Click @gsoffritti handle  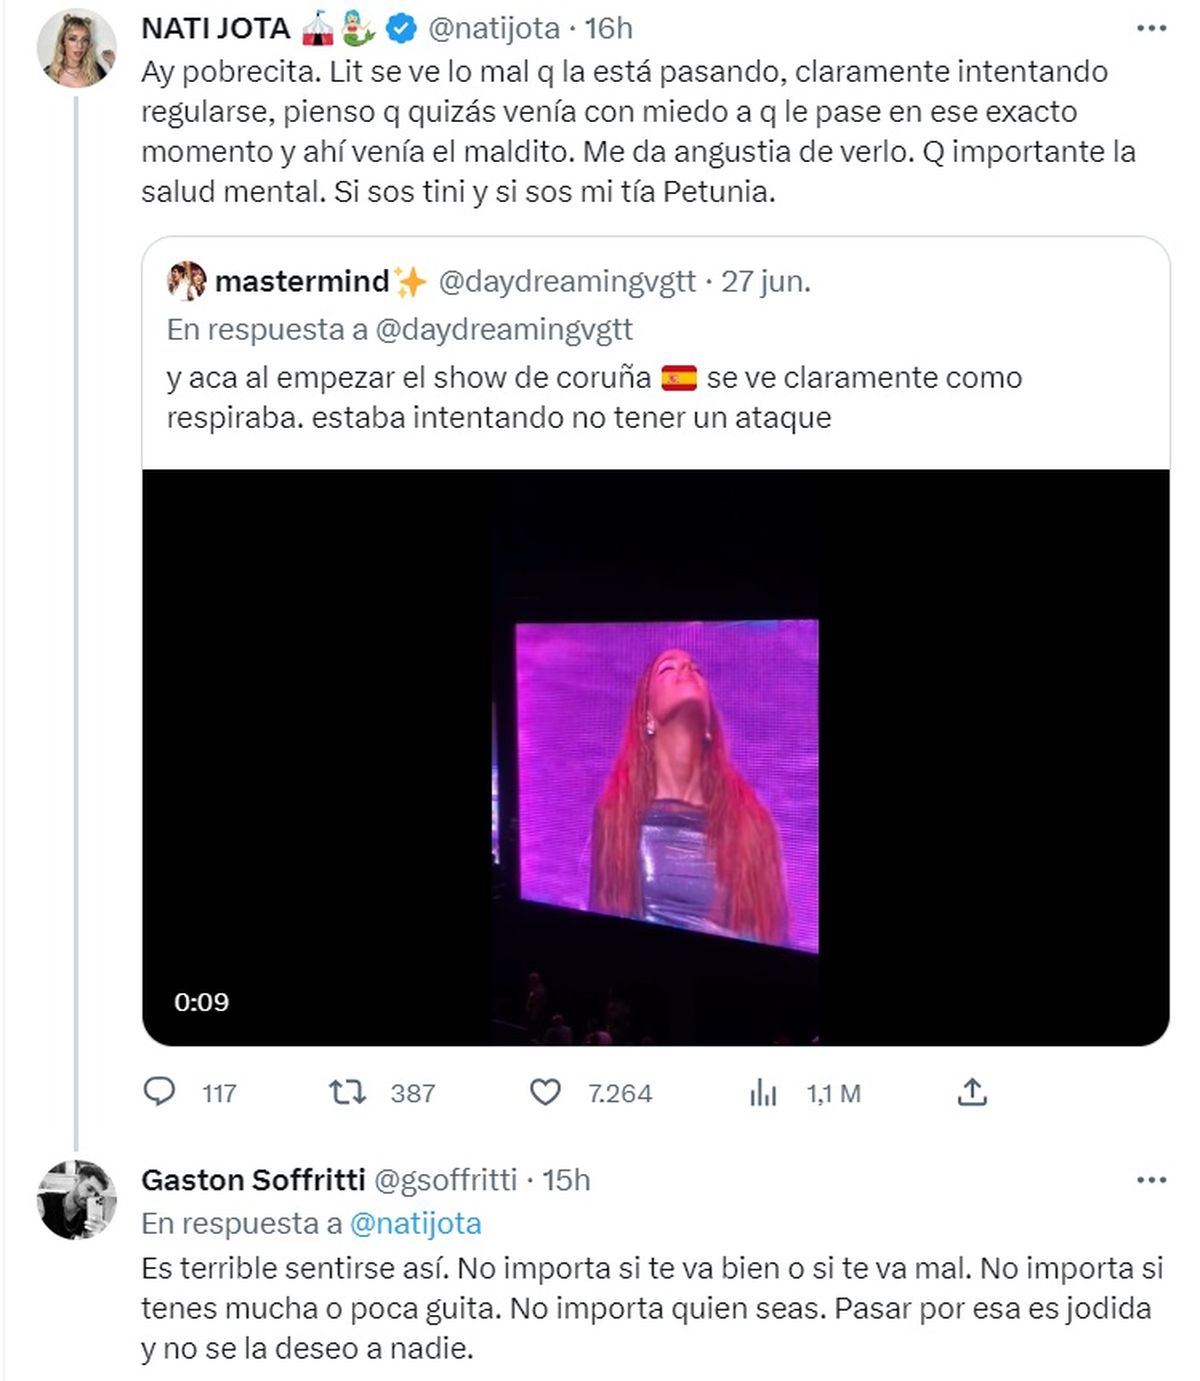coord(445,1180)
